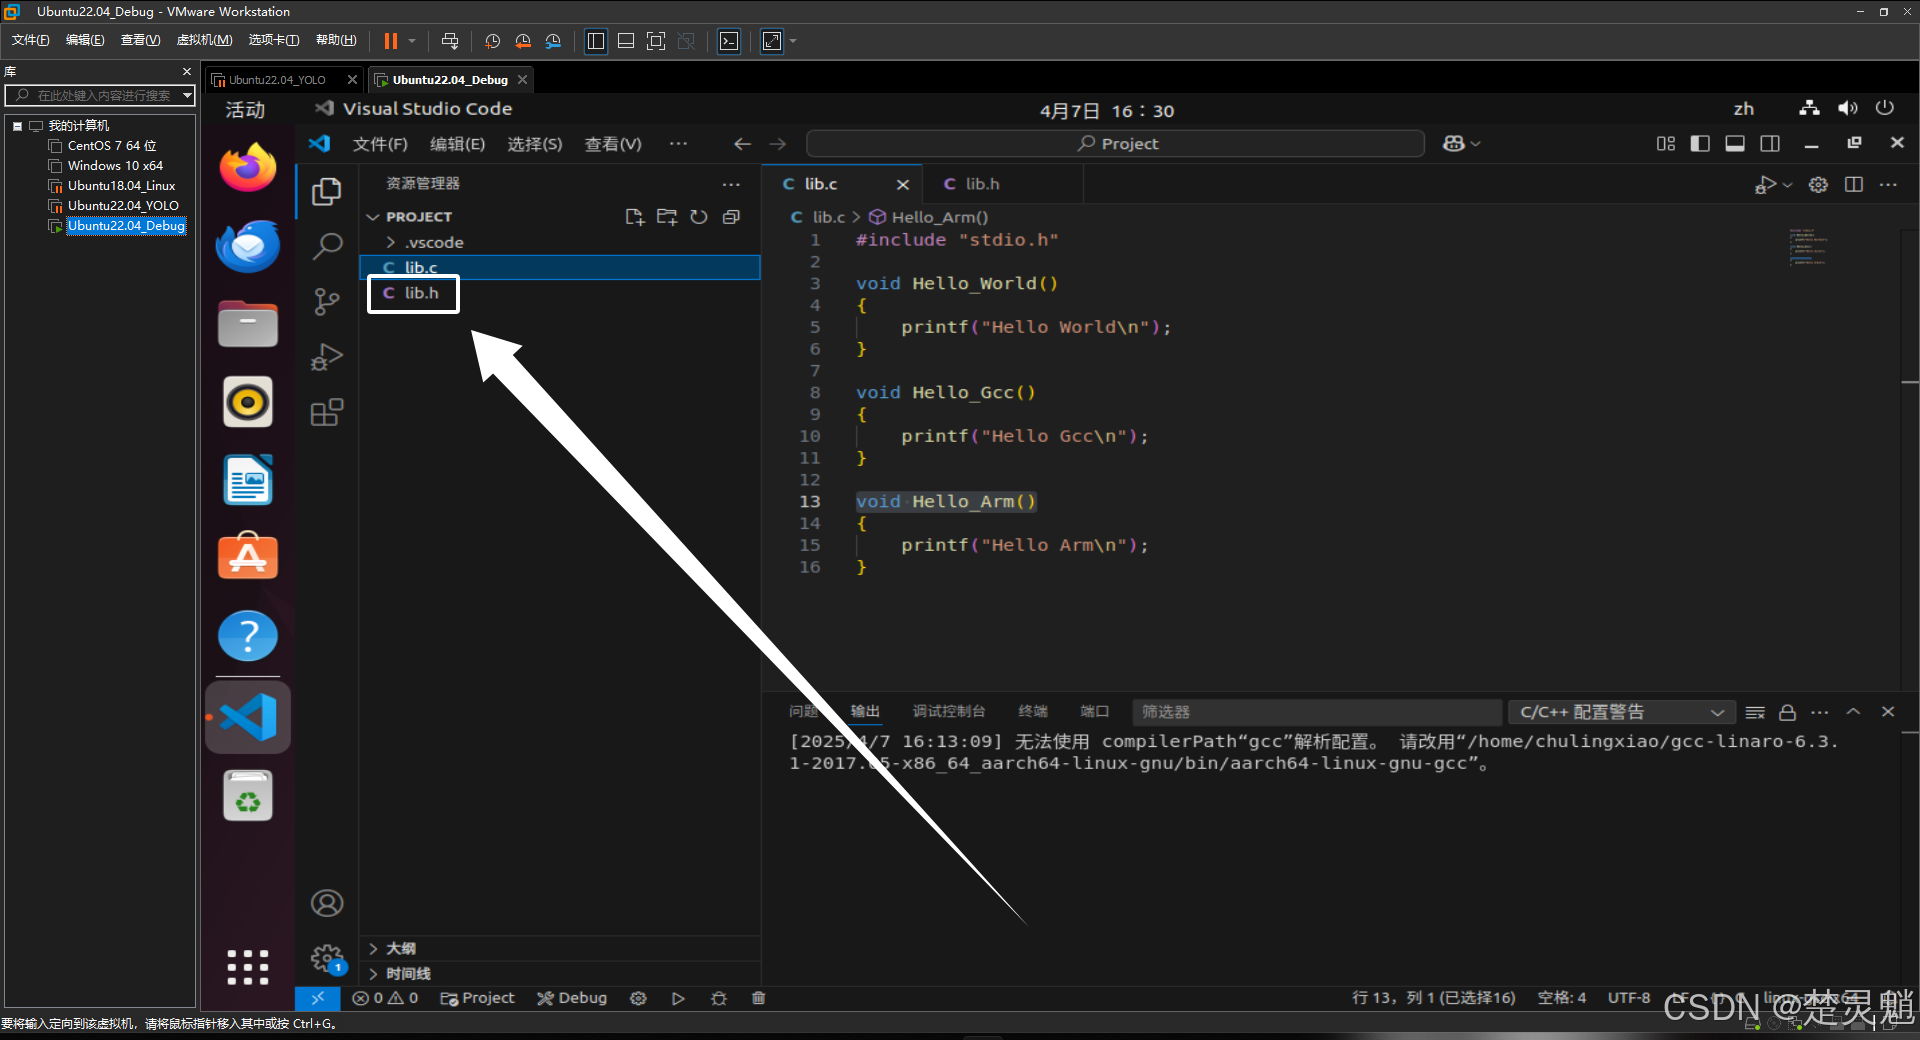Screen dimensions: 1920x1040
Task: Switch to 终端 terminal panel tab
Action: coord(1033,712)
